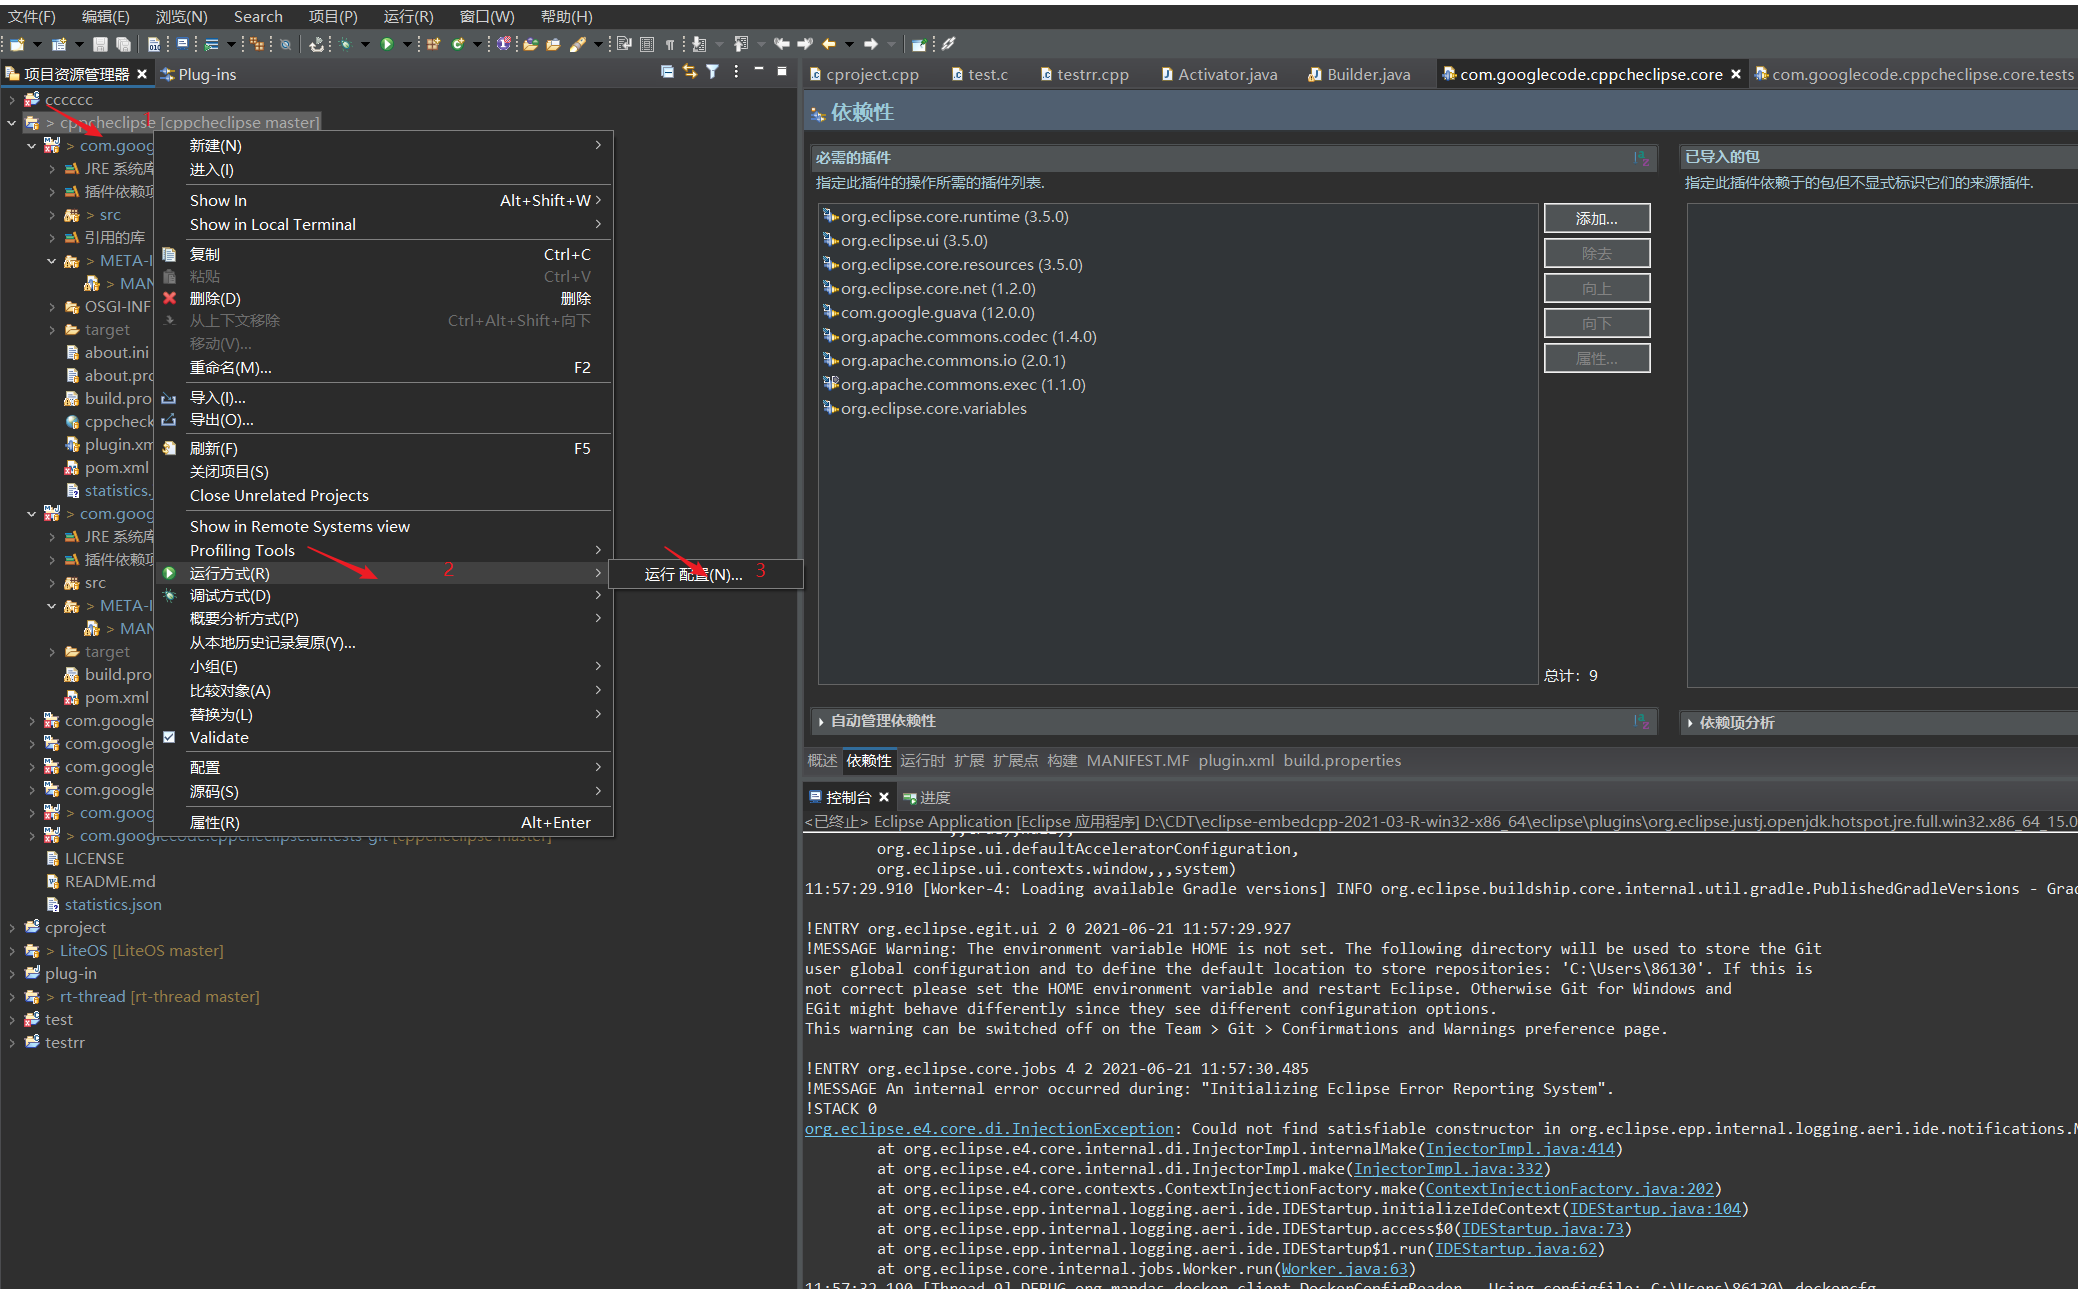2078x1289 pixels.
Task: Click Collapse All in project explorer
Action: (667, 72)
